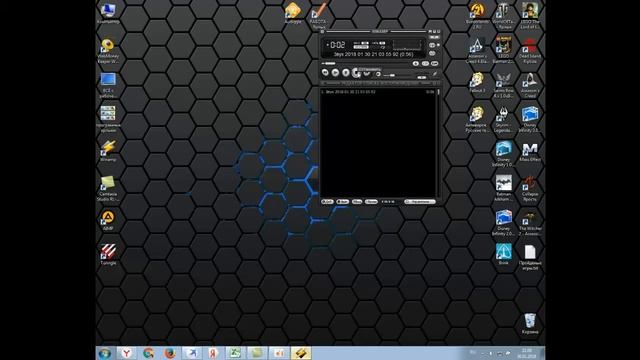Click the large round stop button in Winamp
This screenshot has width=640, height=360.
[356, 73]
